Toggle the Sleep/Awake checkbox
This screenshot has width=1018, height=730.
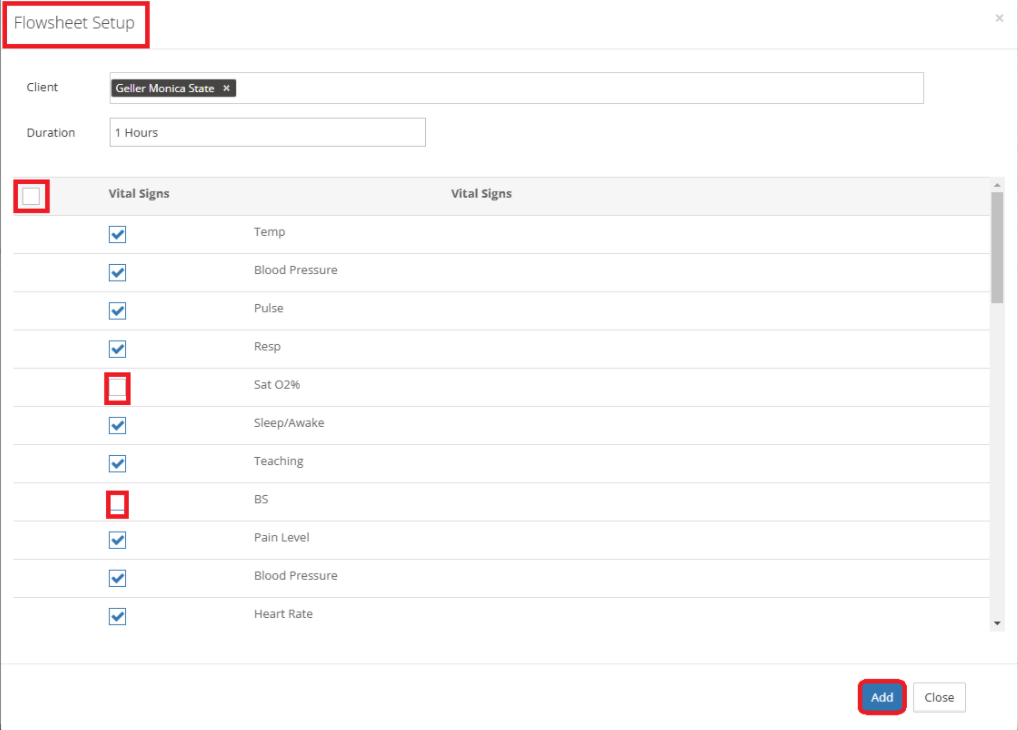pyautogui.click(x=117, y=425)
